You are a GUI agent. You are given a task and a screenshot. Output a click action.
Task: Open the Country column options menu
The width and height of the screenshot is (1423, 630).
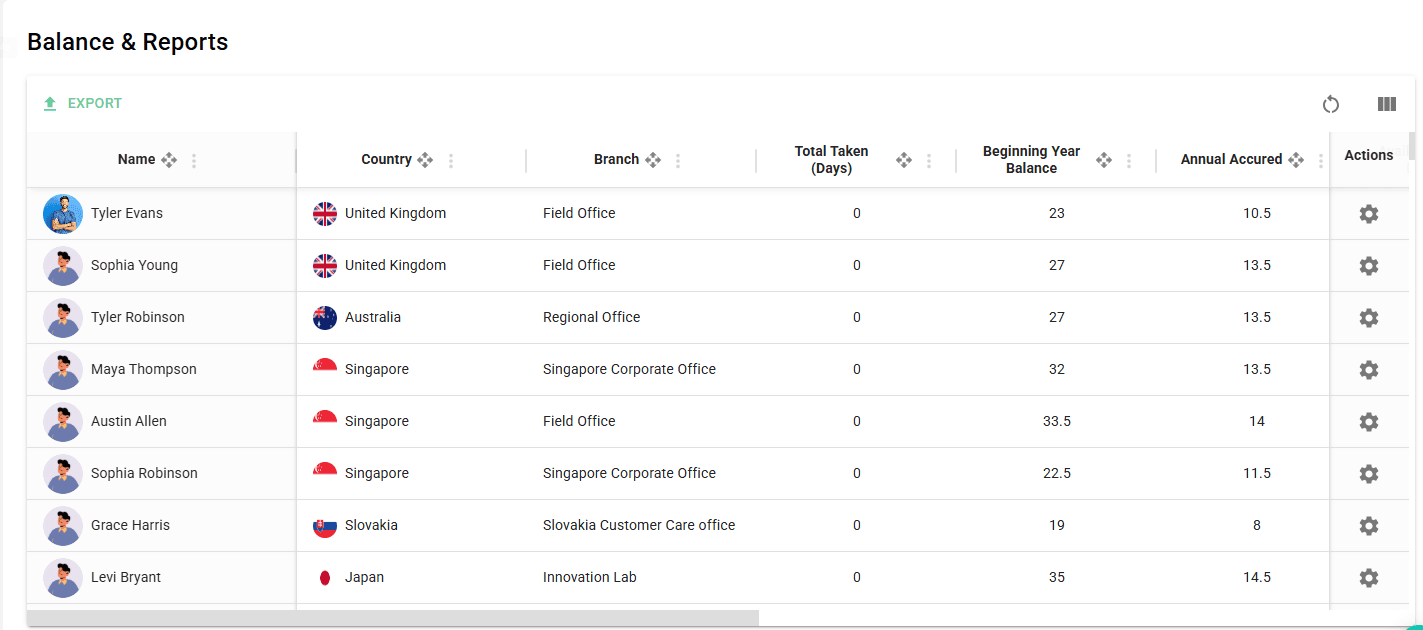pyautogui.click(x=451, y=161)
